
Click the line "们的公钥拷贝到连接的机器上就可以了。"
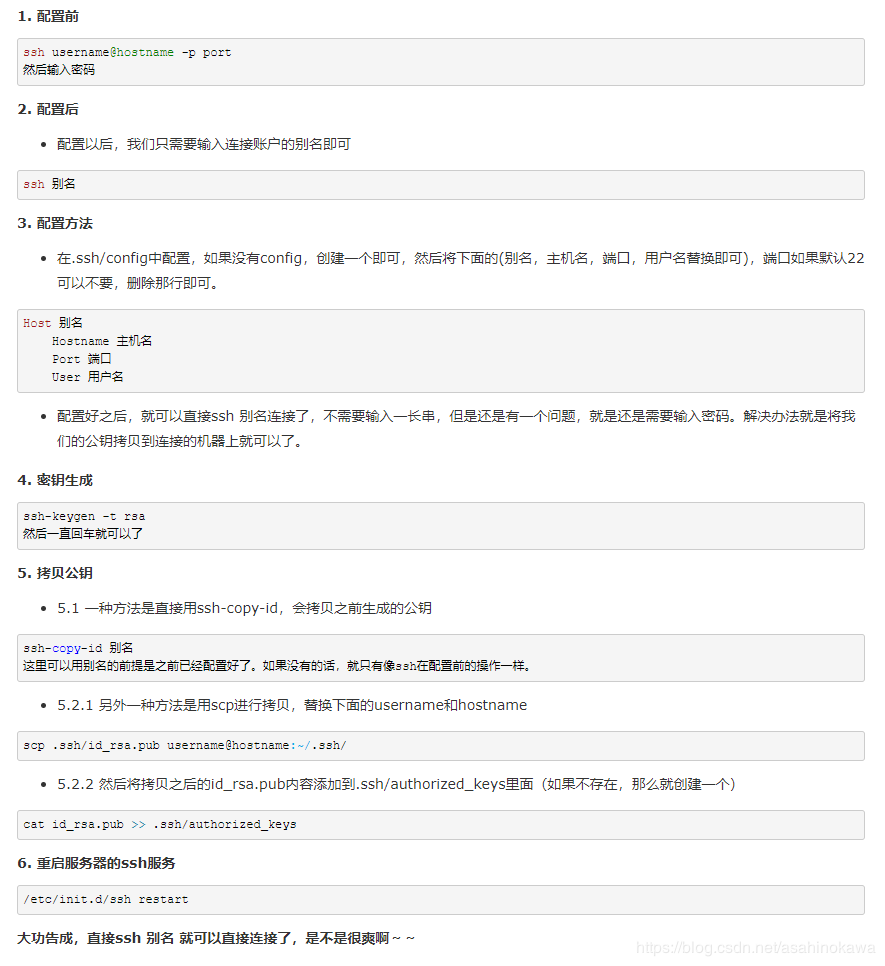tap(180, 441)
